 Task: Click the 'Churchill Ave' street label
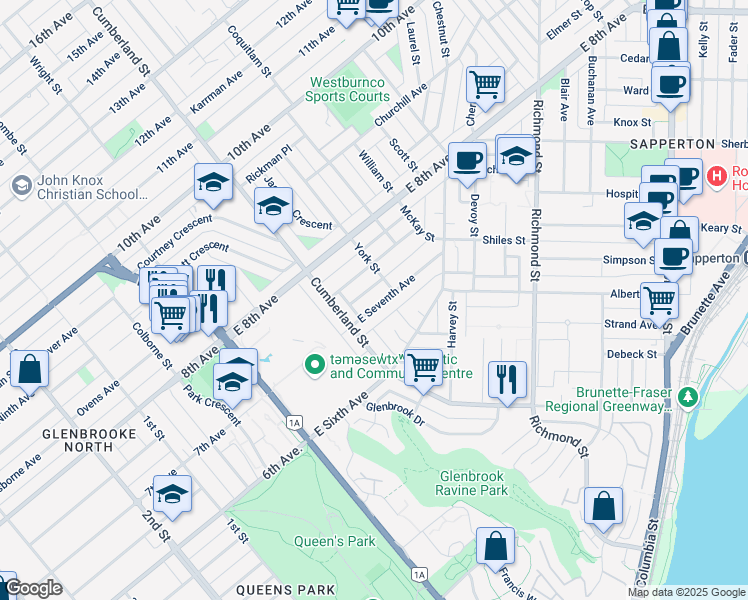(401, 105)
